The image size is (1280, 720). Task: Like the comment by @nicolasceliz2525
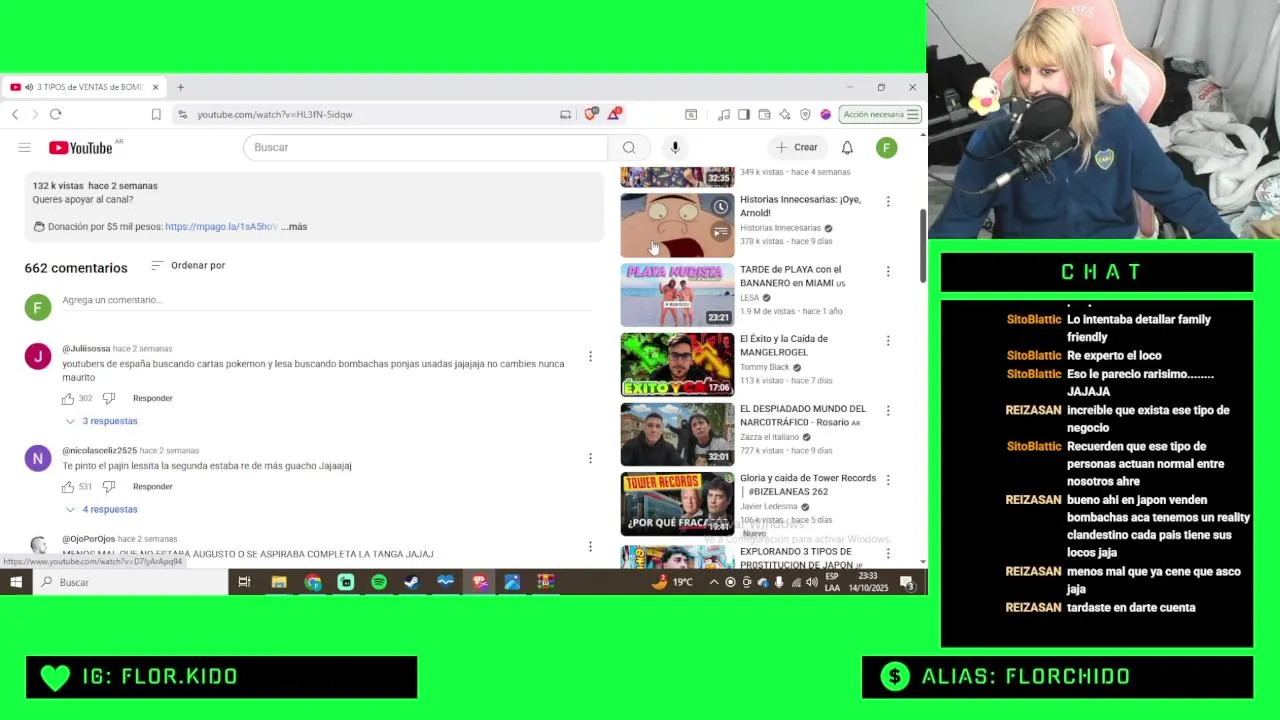68,486
